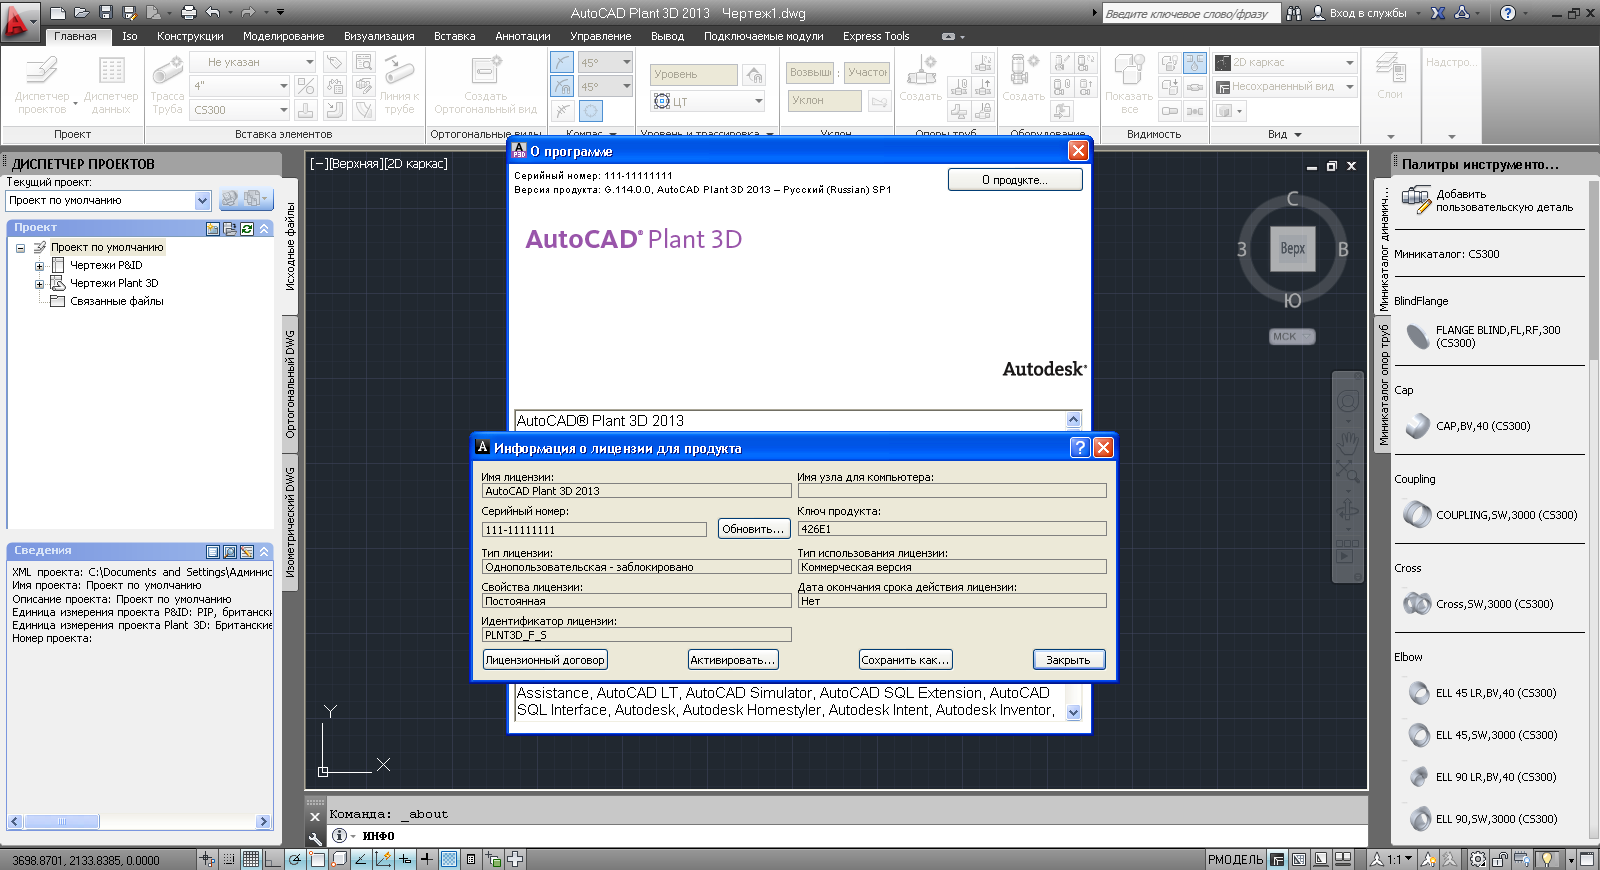Open the Текущий проект combo box
Image resolution: width=1600 pixels, height=870 pixels.
pos(108,201)
